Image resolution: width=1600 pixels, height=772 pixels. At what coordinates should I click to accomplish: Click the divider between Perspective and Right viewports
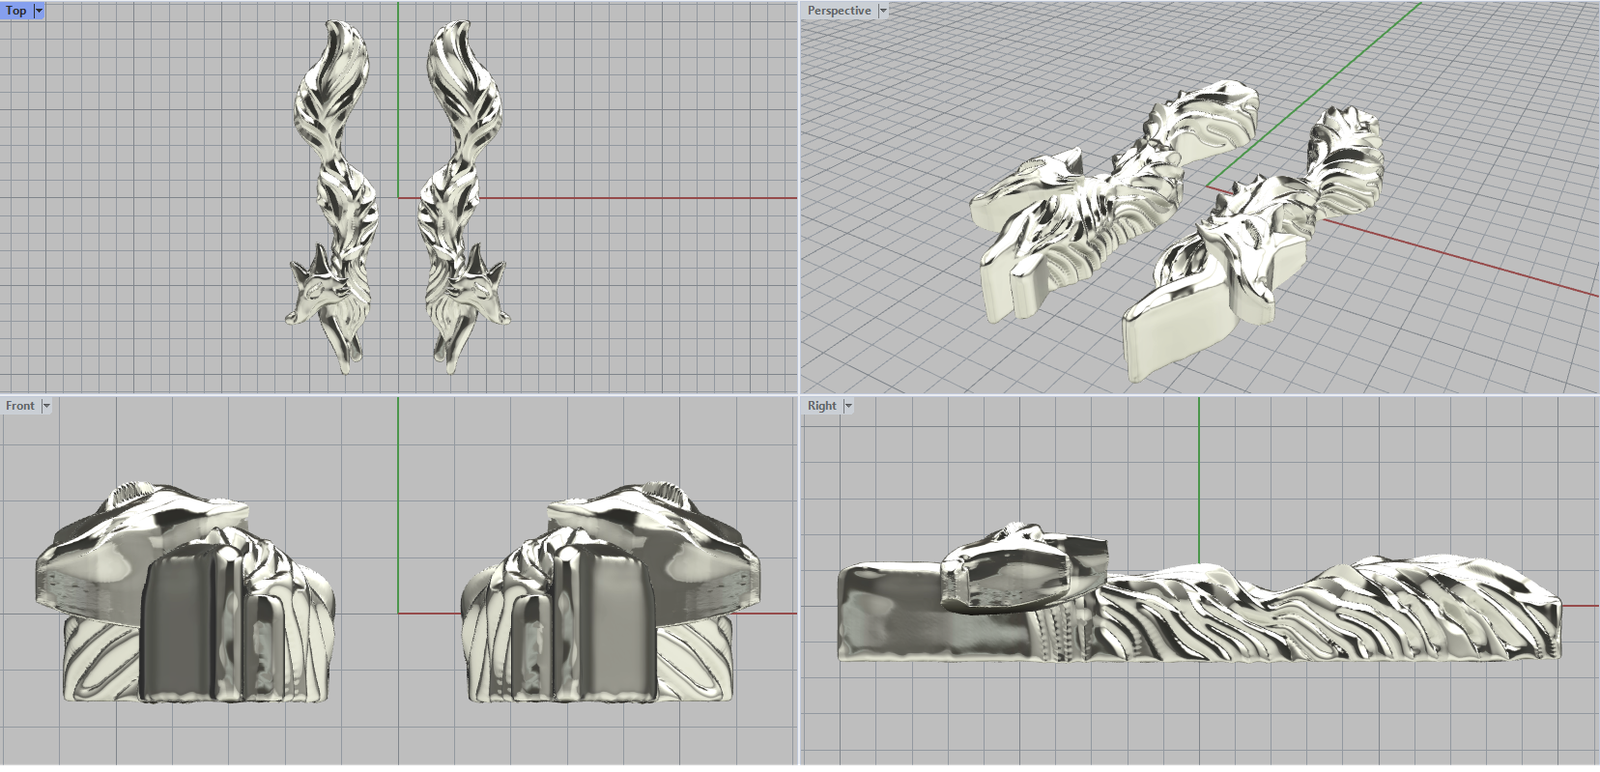point(1200,394)
